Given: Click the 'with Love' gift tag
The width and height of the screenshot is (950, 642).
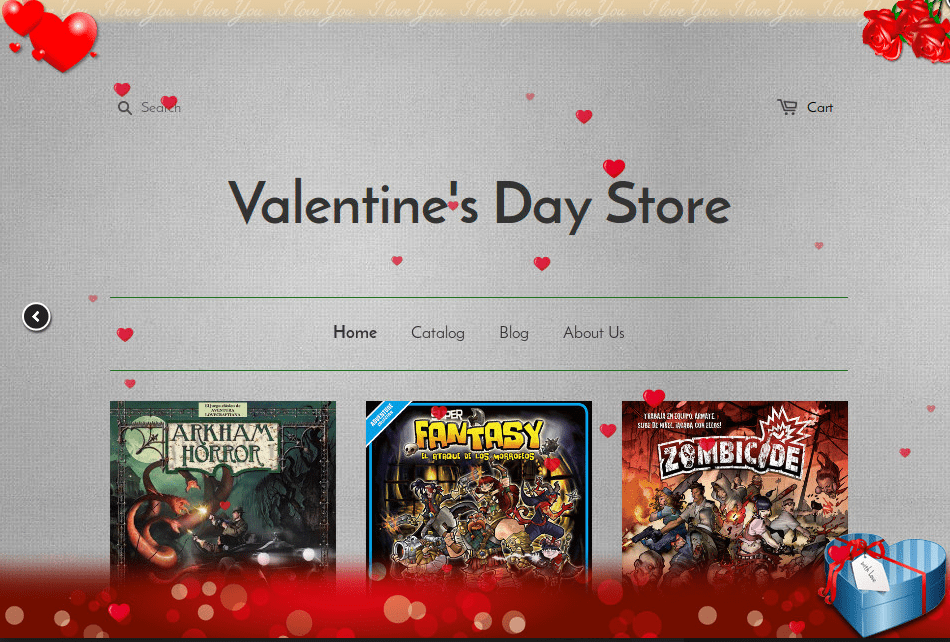Looking at the screenshot, I should (x=869, y=572).
